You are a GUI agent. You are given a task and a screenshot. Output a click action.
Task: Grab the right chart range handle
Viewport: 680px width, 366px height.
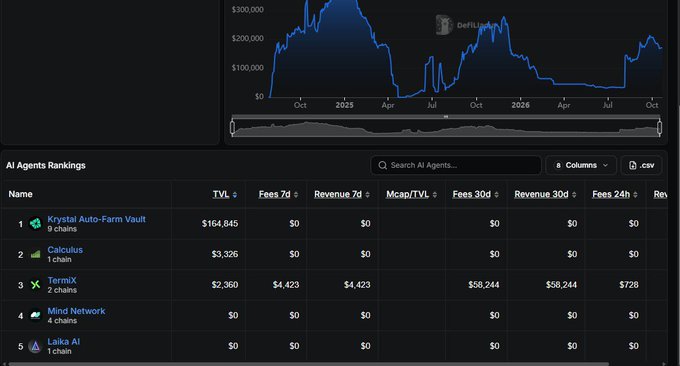click(x=660, y=127)
